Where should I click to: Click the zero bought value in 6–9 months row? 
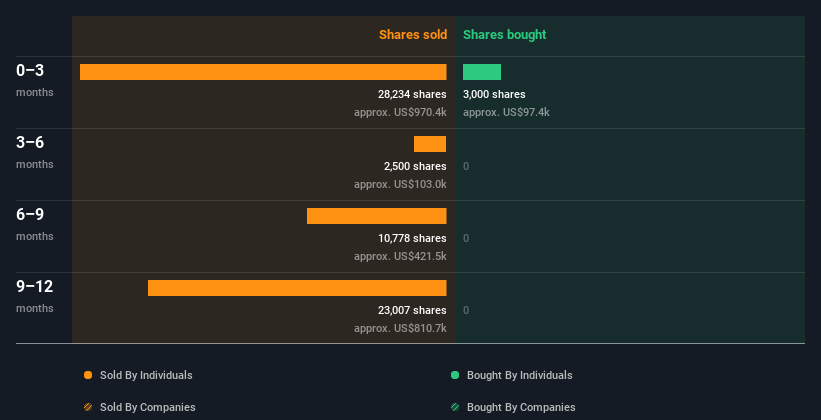click(466, 238)
